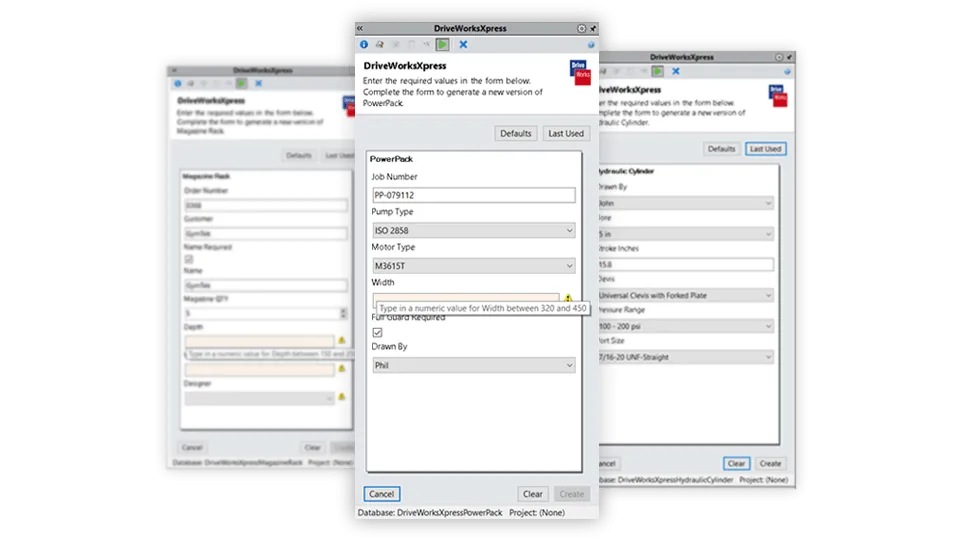Click the green Run button in PowerPack toolbar
Image resolution: width=960 pixels, height=540 pixels.
(x=442, y=45)
